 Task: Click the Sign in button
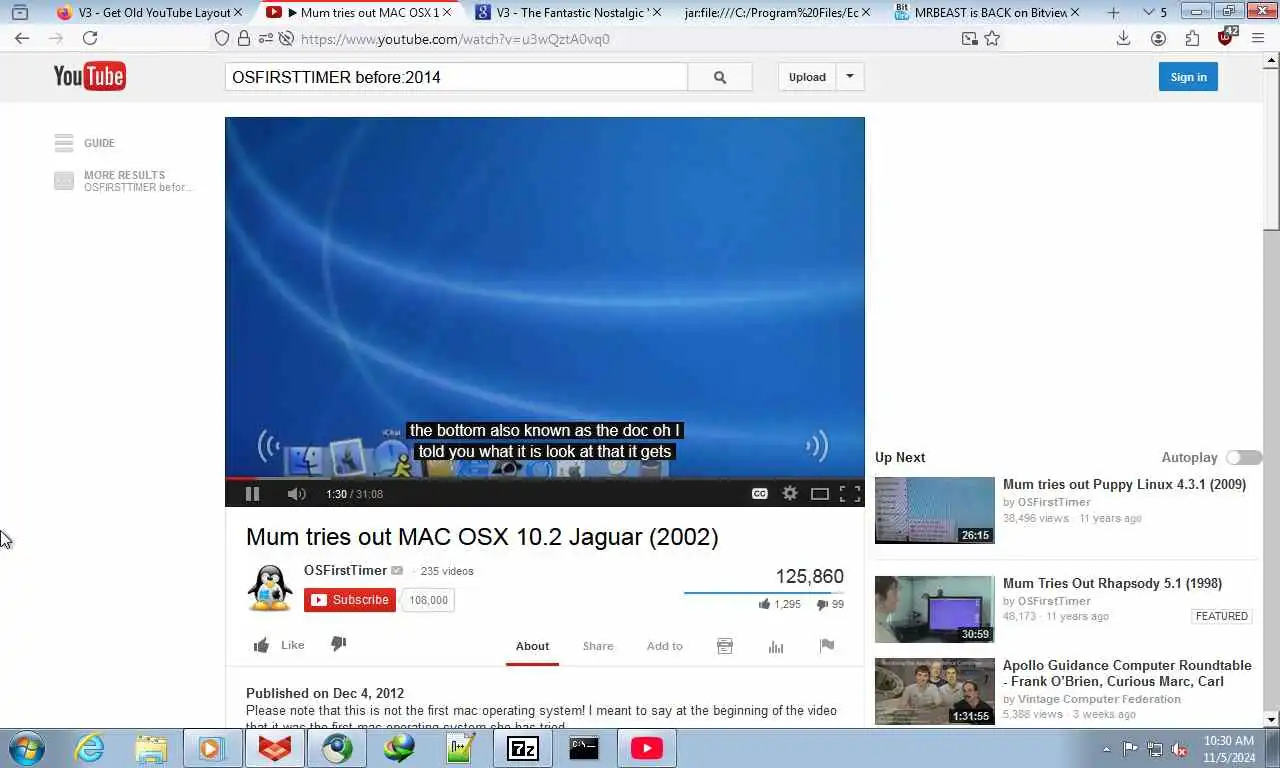(x=1188, y=77)
